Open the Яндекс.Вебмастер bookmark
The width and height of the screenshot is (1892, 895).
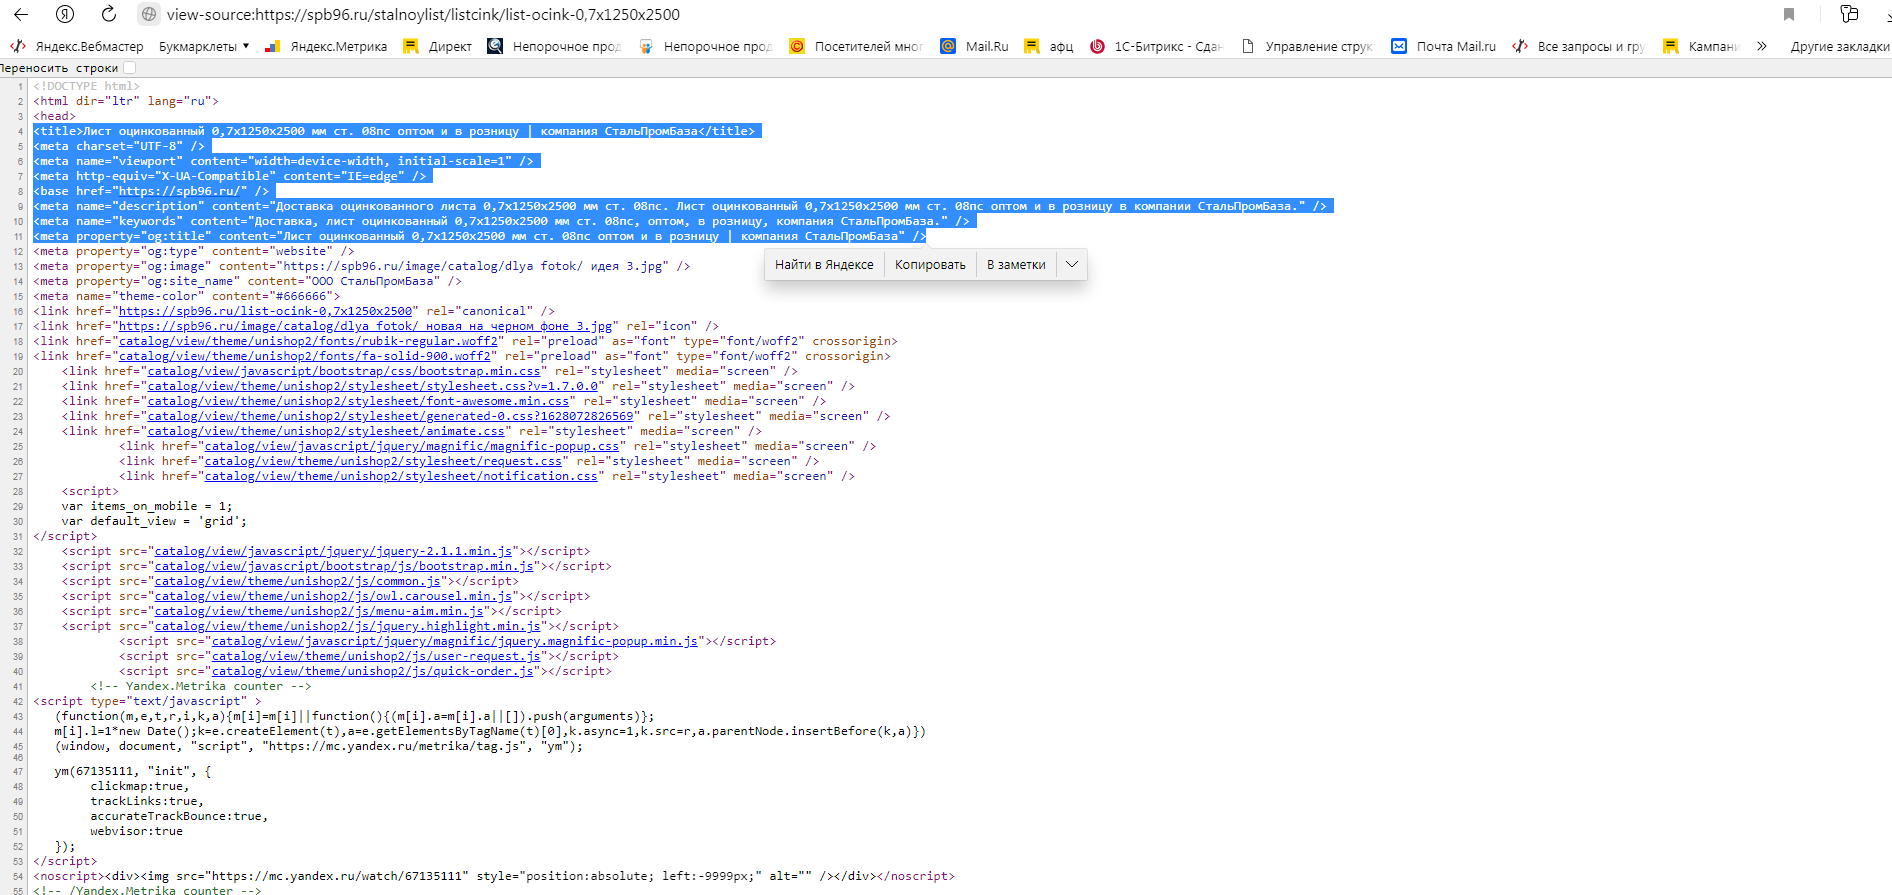[x=78, y=46]
